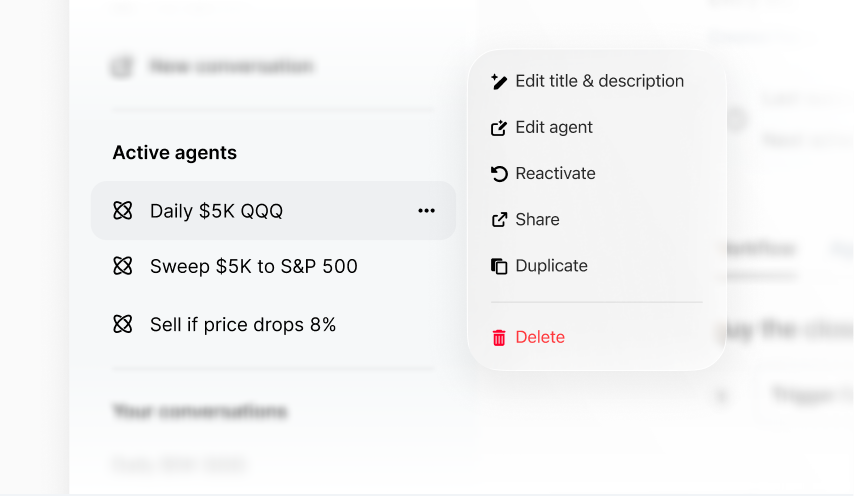
Task: Choose Edit title & description from menu
Action: click(x=599, y=81)
